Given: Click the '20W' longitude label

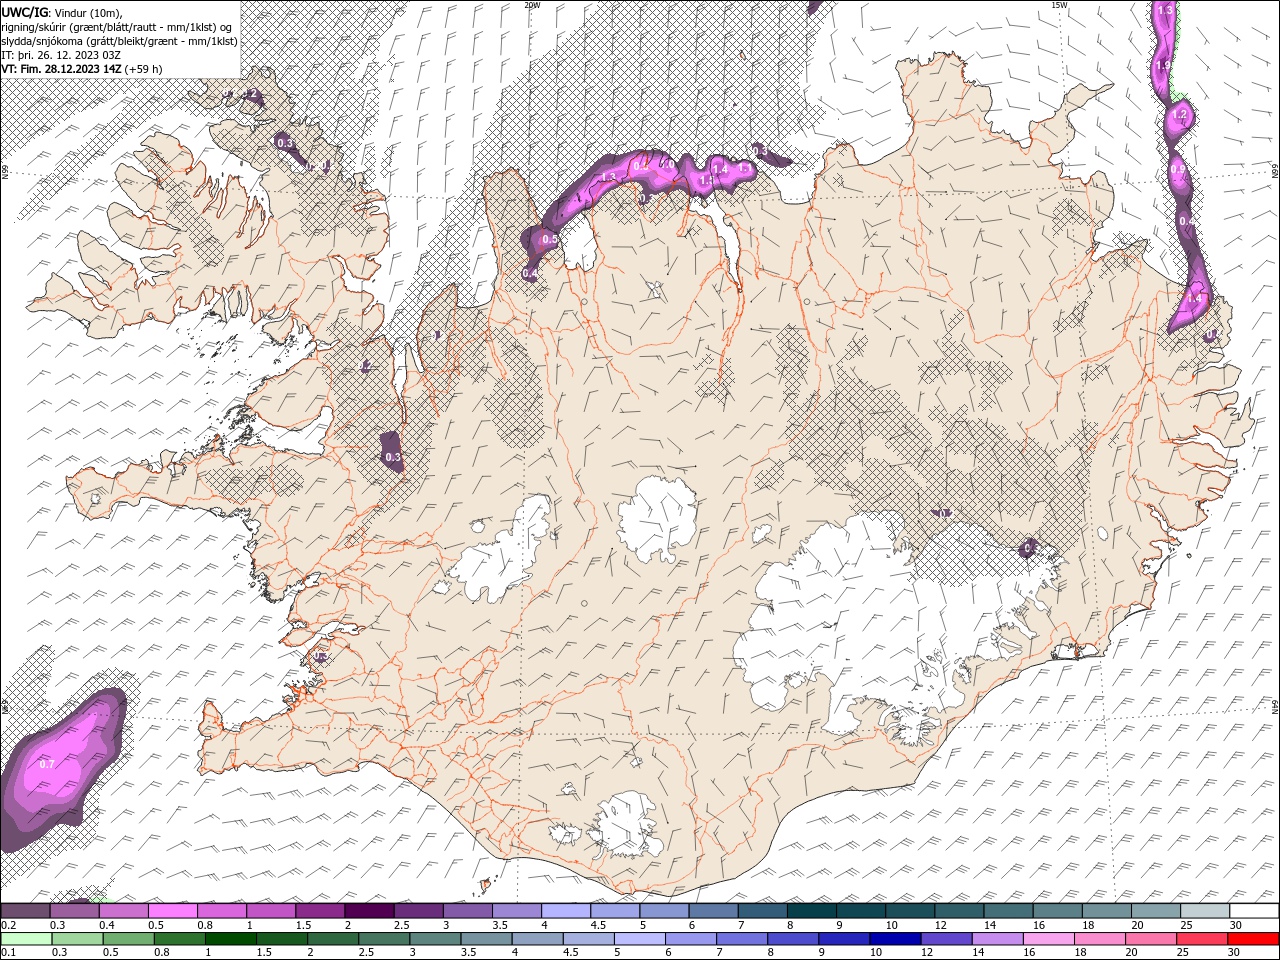Looking at the screenshot, I should point(532,5).
